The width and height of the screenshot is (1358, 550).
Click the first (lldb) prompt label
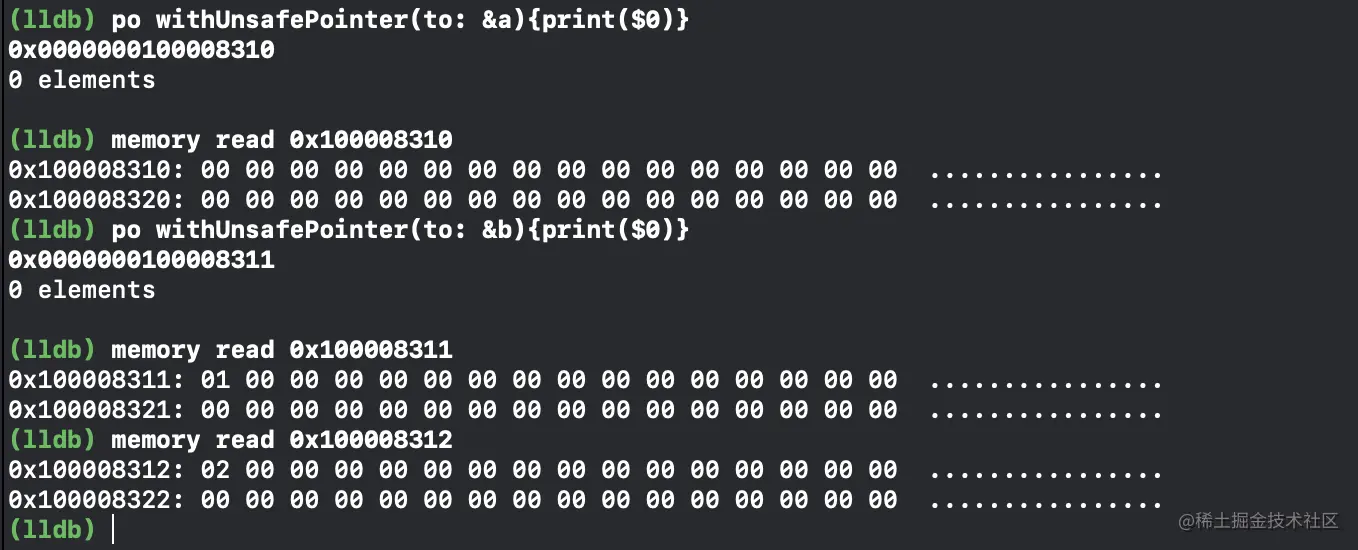[x=52, y=20]
